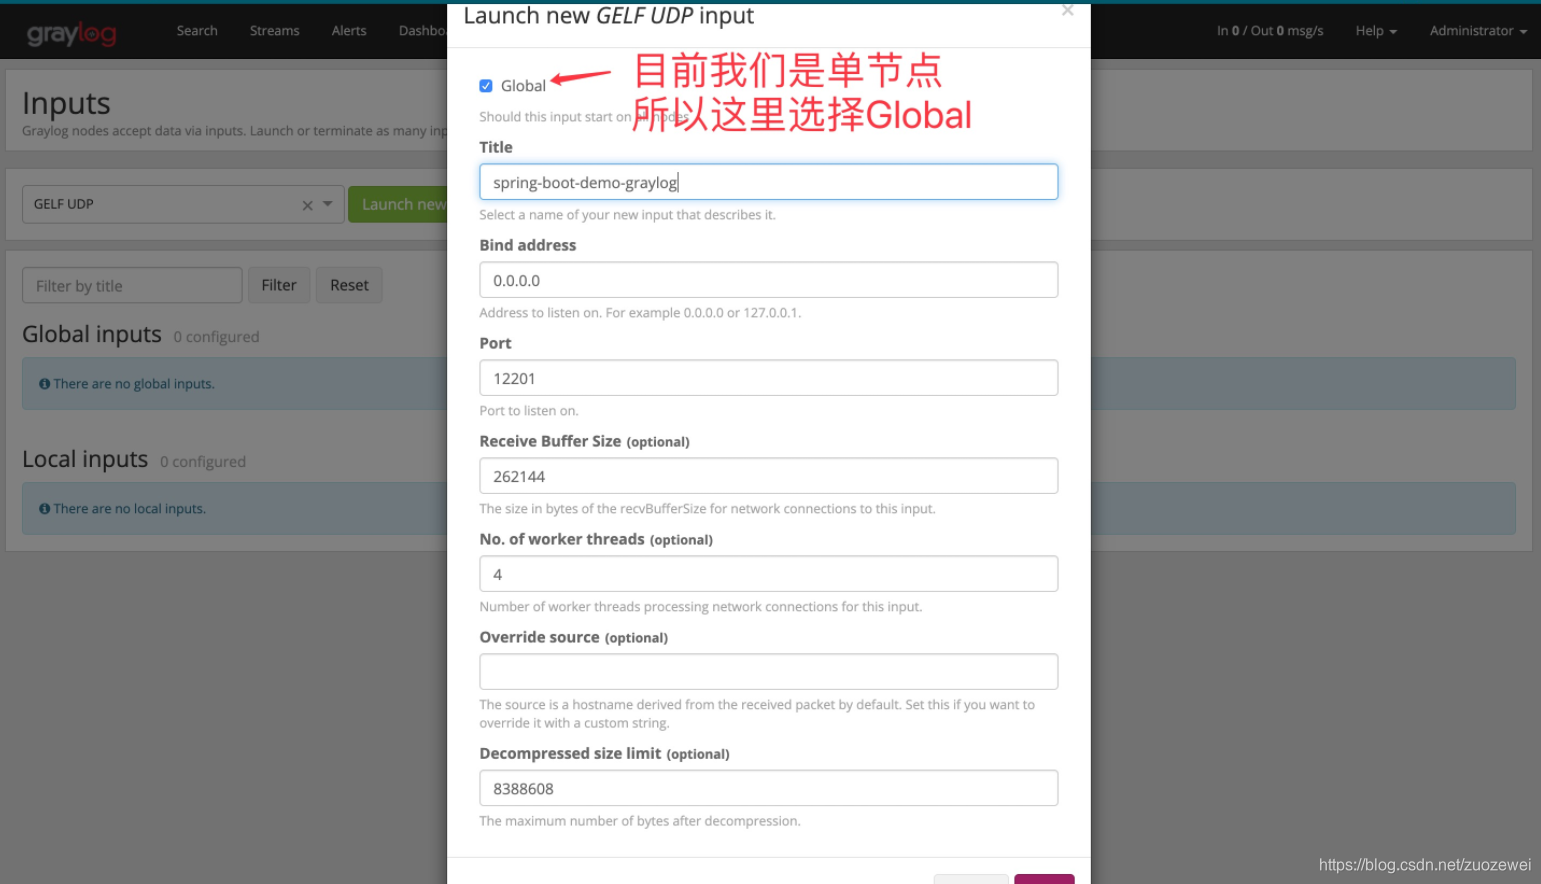Focus the 'Filter by title' search box

pyautogui.click(x=131, y=285)
